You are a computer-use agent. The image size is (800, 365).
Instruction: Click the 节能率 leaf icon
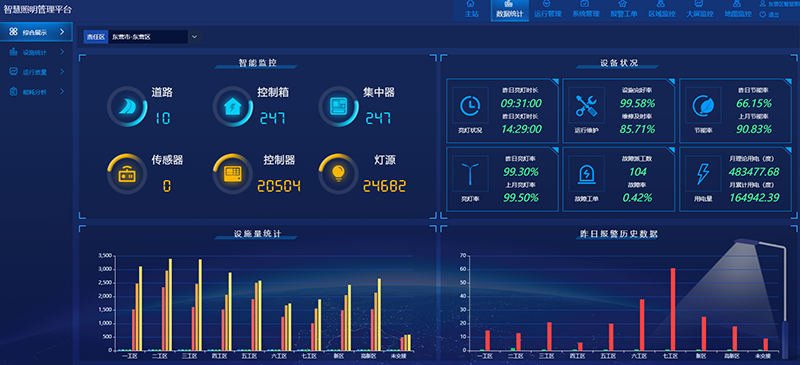pos(703,106)
